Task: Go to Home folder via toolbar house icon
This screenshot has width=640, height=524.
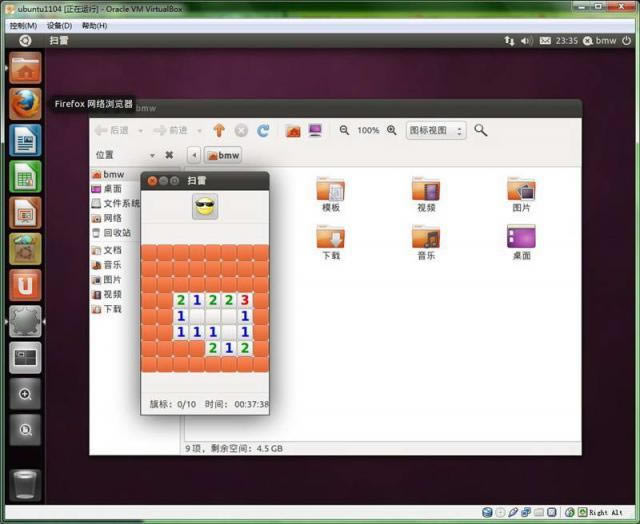Action: click(x=293, y=131)
